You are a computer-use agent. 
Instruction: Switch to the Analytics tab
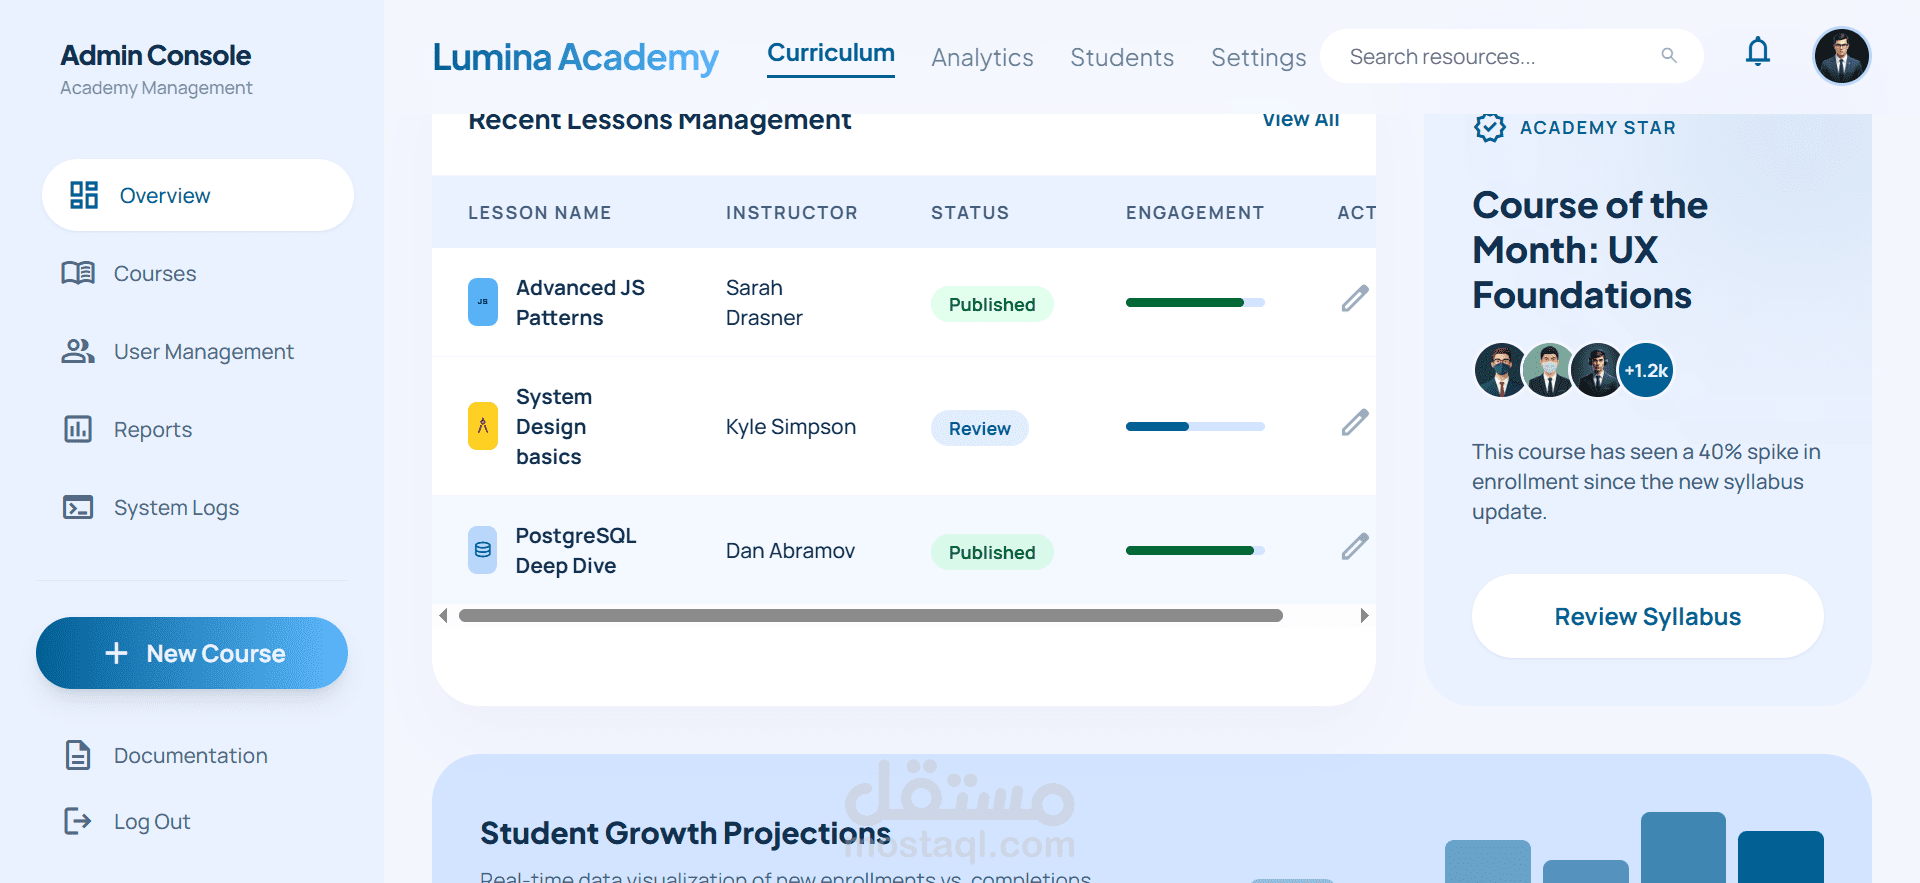click(982, 58)
